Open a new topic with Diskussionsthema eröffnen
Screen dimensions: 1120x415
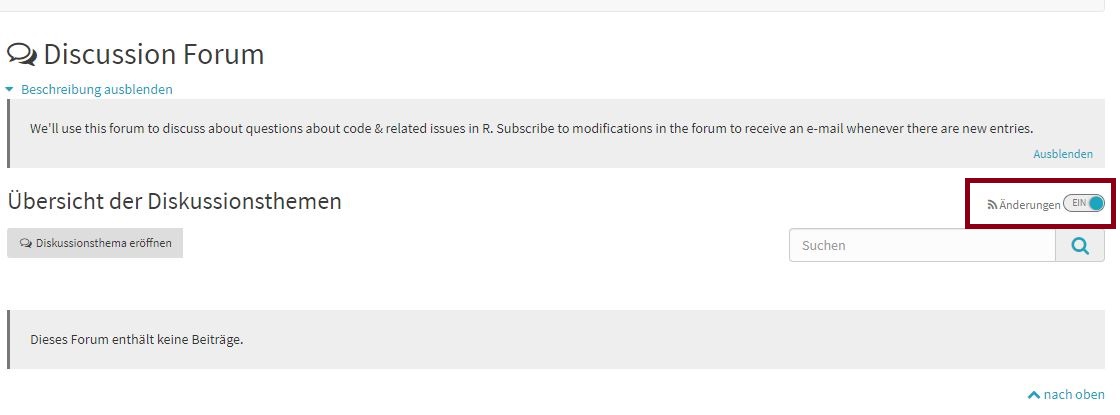(x=95, y=243)
